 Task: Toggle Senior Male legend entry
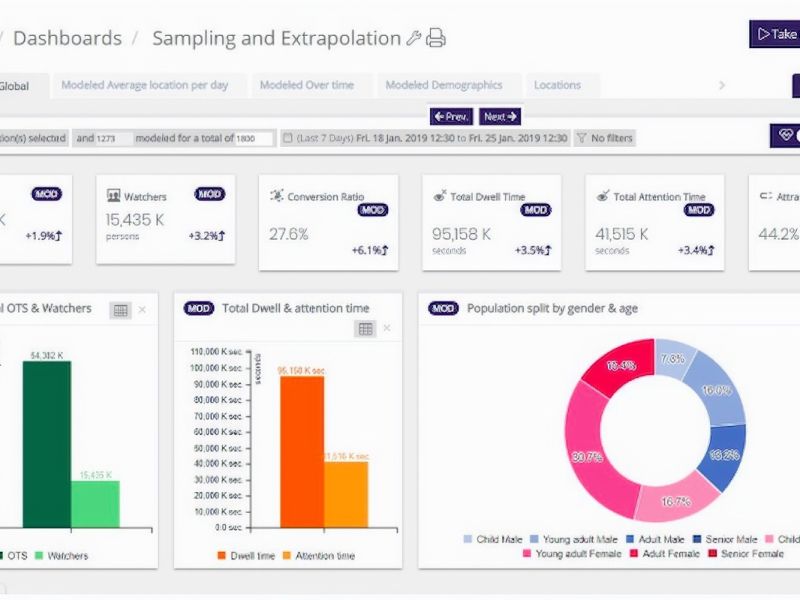coord(725,539)
